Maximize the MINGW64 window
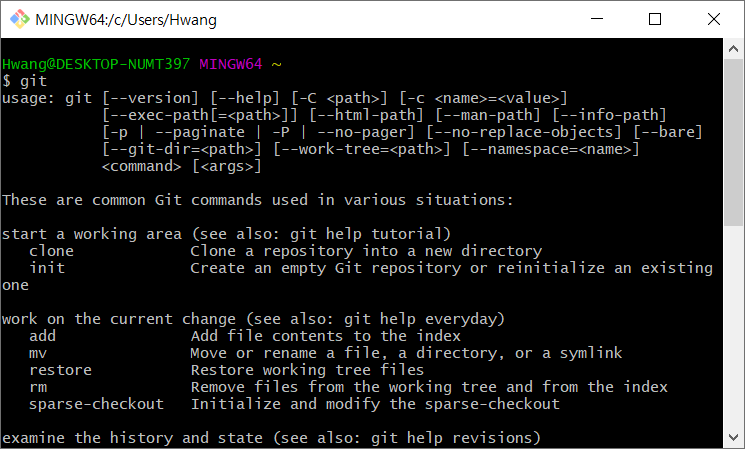Screen dimensions: 745x449 tap(655, 19)
